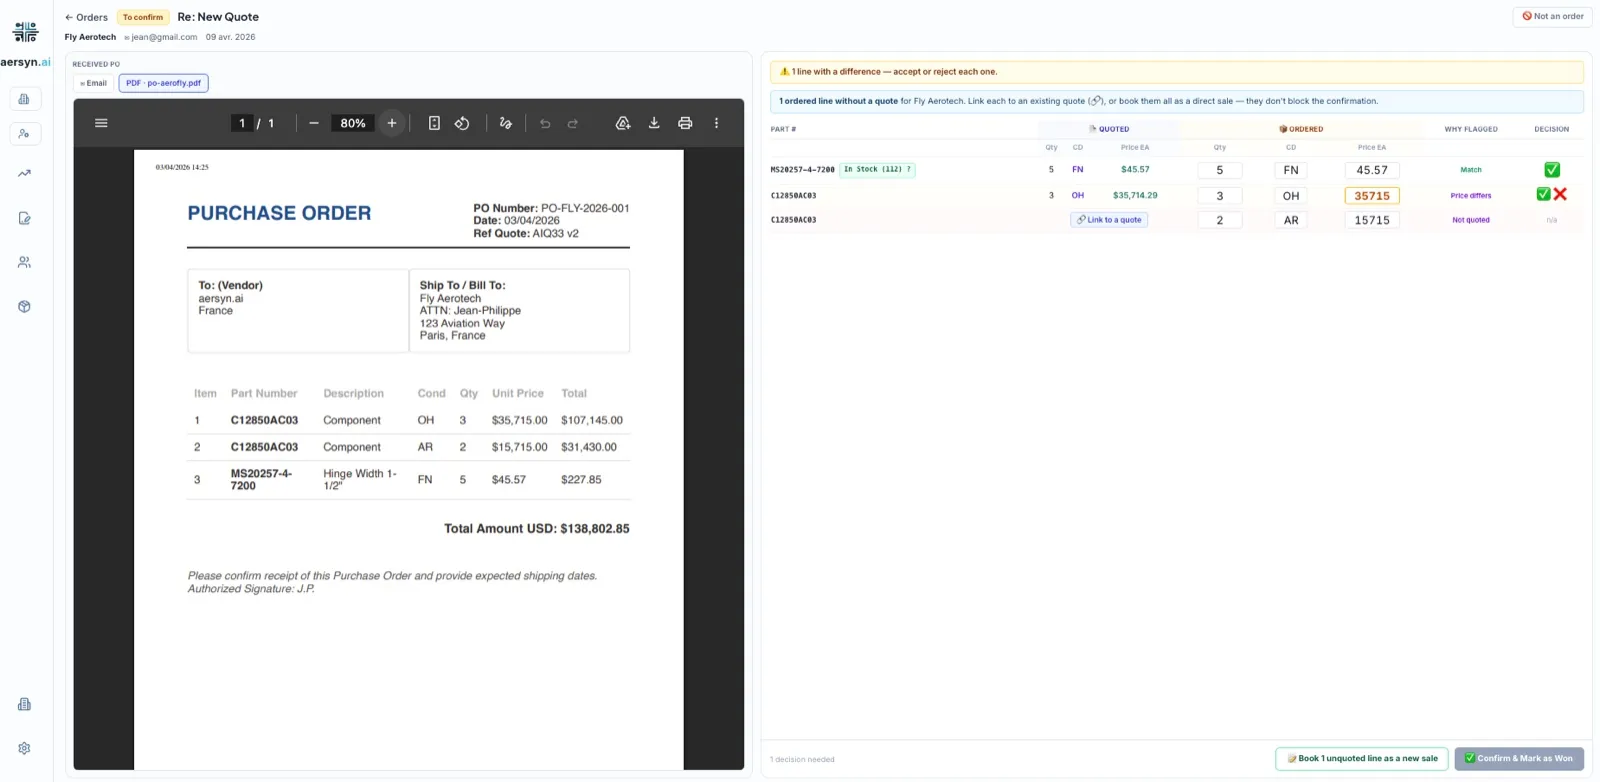Undo last PDF annotation
The width and height of the screenshot is (1600, 782).
click(545, 123)
